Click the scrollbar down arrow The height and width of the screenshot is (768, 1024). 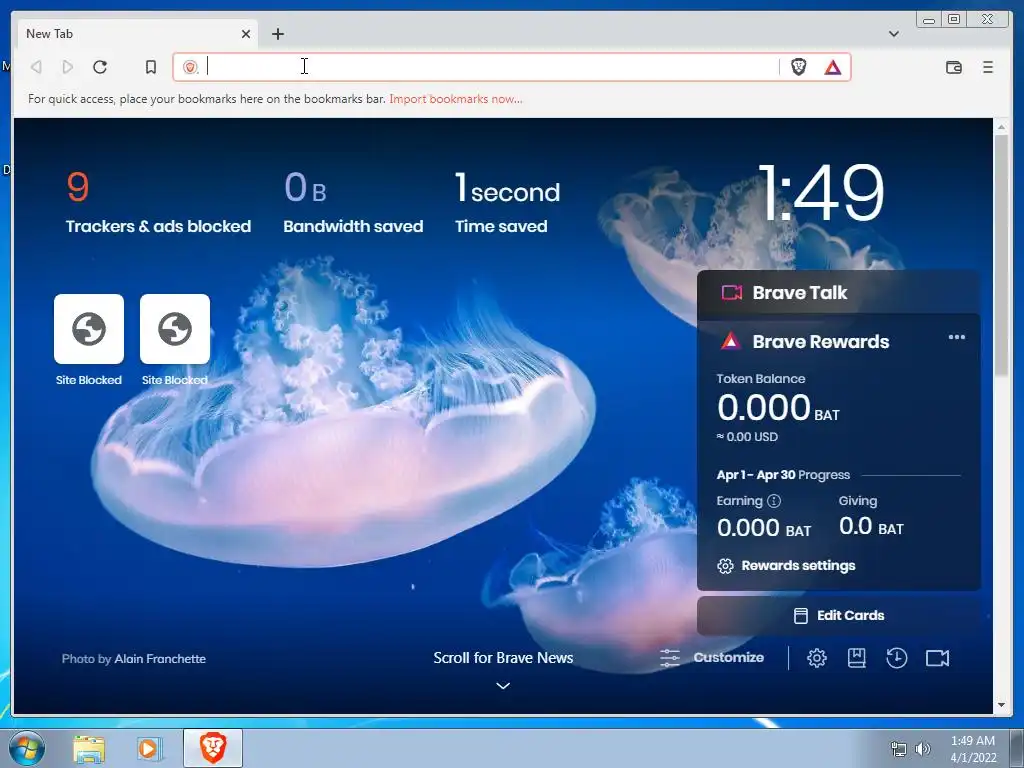pos(1001,705)
